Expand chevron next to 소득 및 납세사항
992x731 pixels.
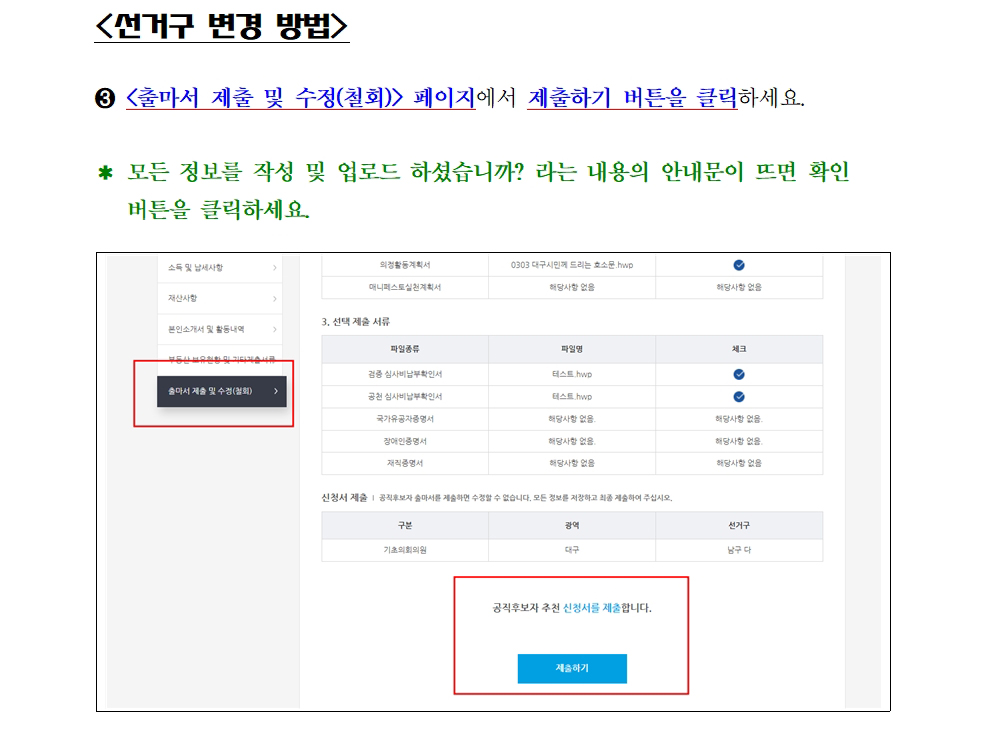click(275, 268)
